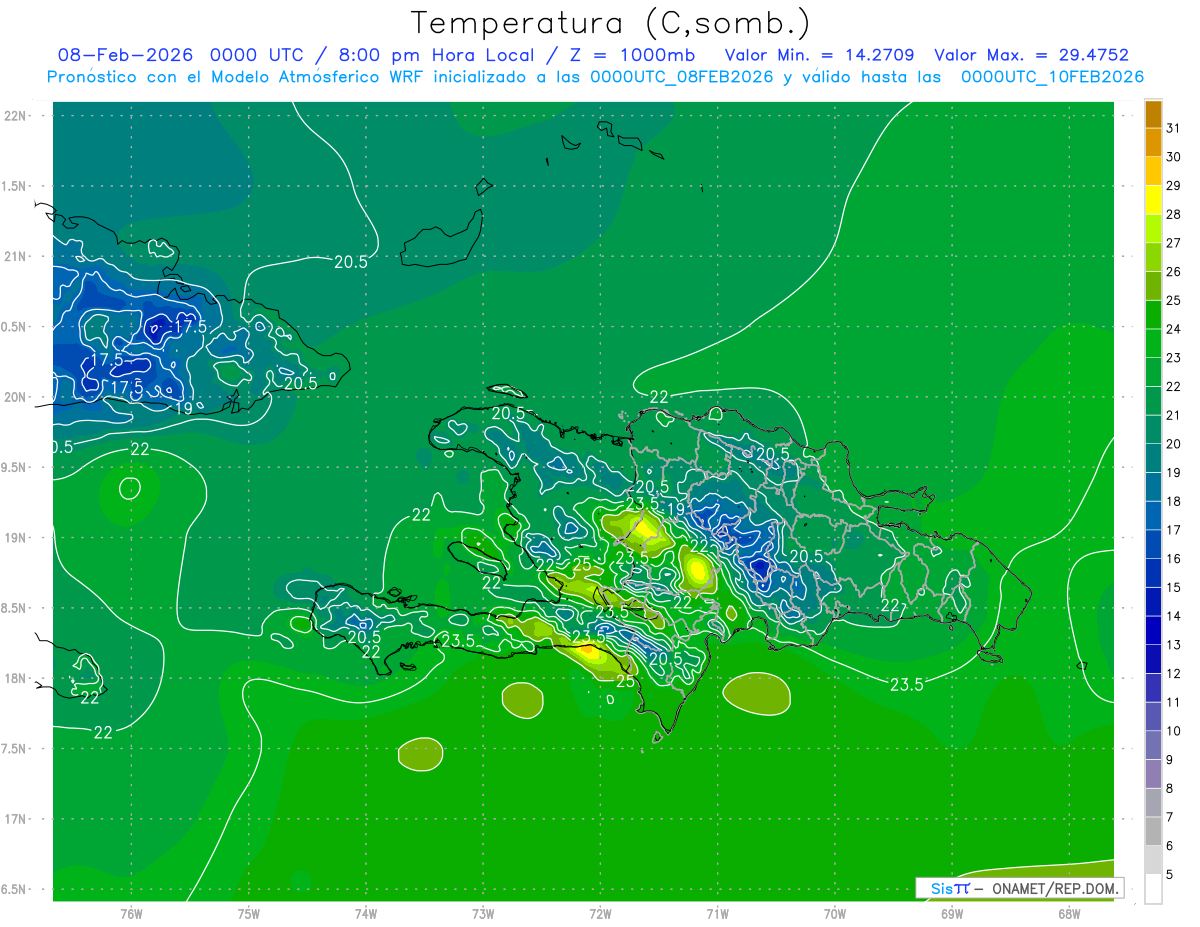Click the "69W" longitude axis label

tap(952, 914)
